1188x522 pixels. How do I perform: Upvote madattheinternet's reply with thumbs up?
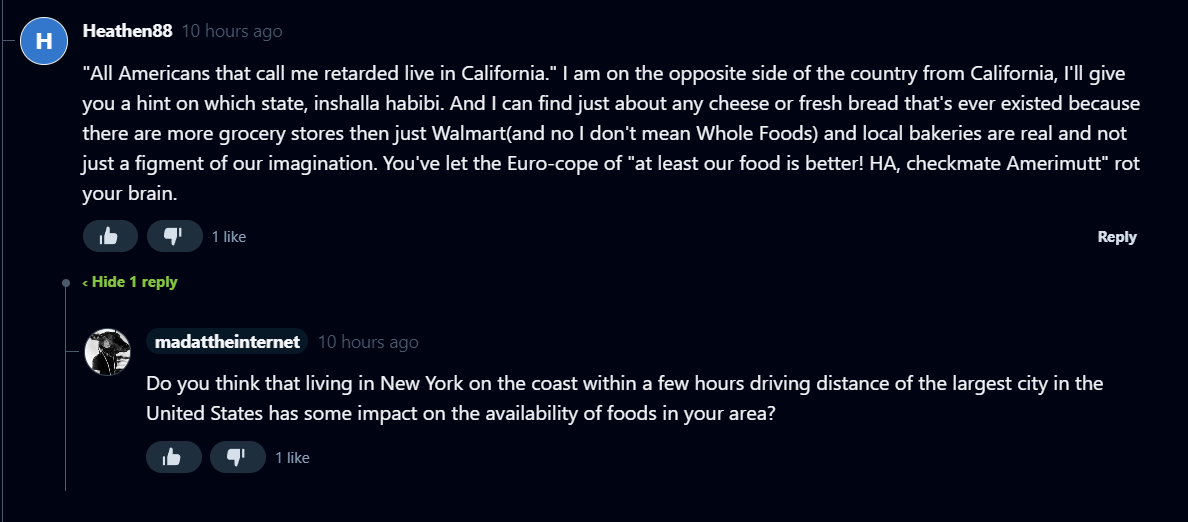click(x=174, y=457)
